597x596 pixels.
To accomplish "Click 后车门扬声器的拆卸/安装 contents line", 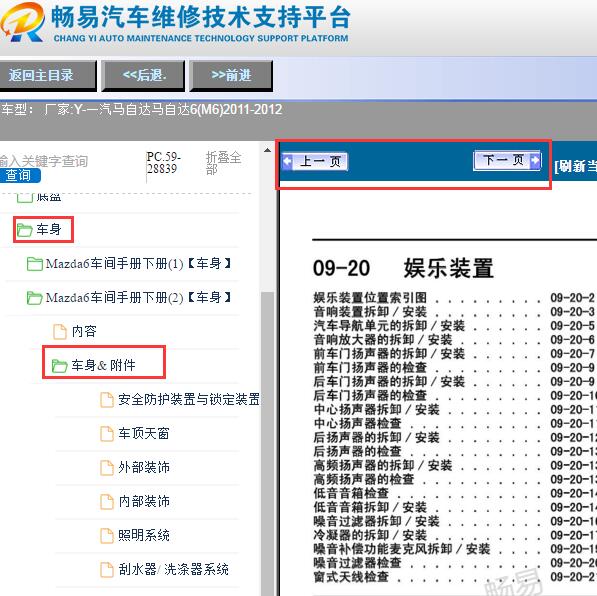I will click(454, 382).
